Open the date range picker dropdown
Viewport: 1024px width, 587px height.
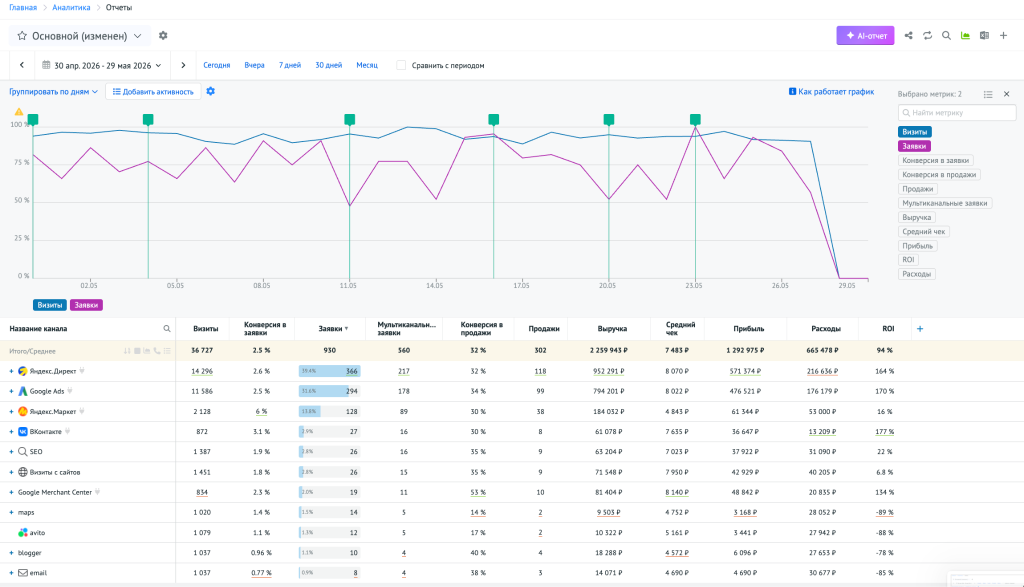(x=102, y=65)
